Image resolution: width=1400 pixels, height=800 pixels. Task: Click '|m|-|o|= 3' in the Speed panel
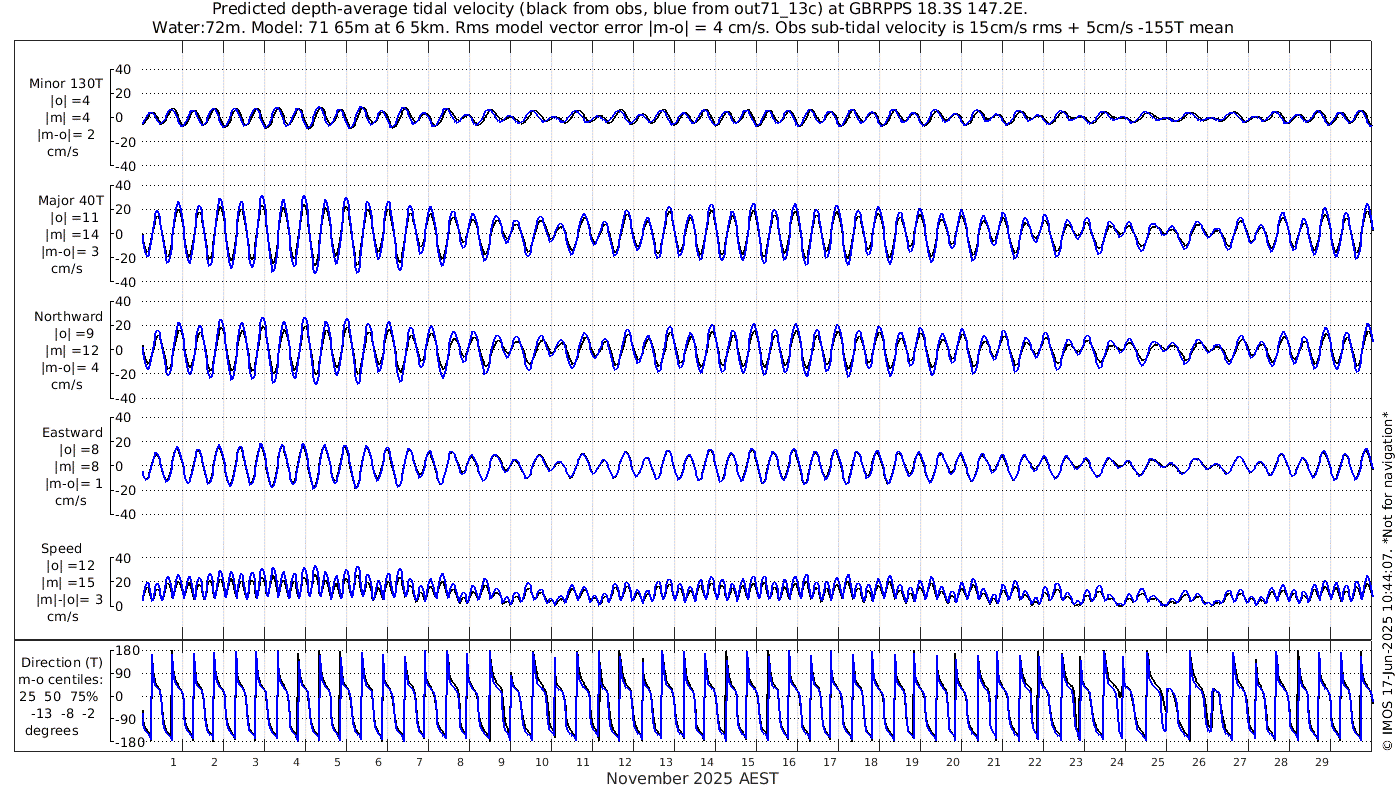[x=70, y=599]
